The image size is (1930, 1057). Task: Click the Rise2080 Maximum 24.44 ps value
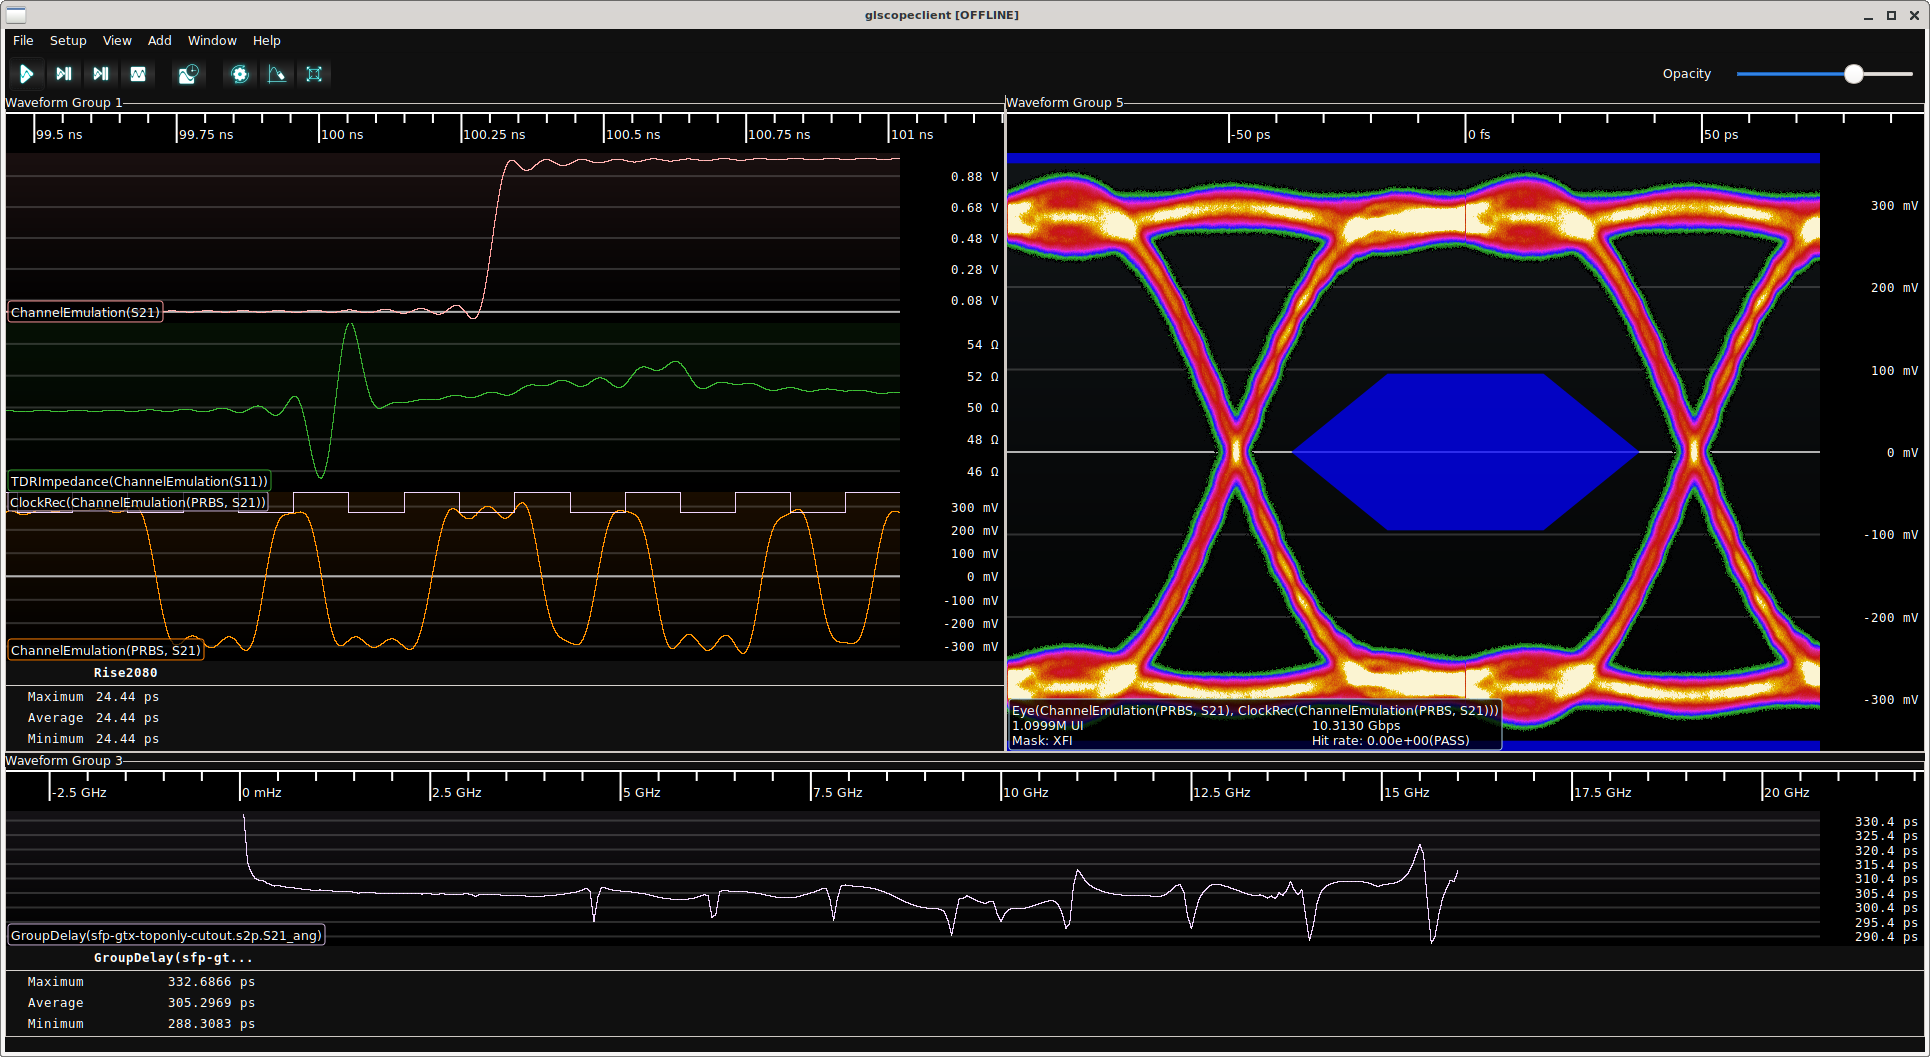click(127, 697)
